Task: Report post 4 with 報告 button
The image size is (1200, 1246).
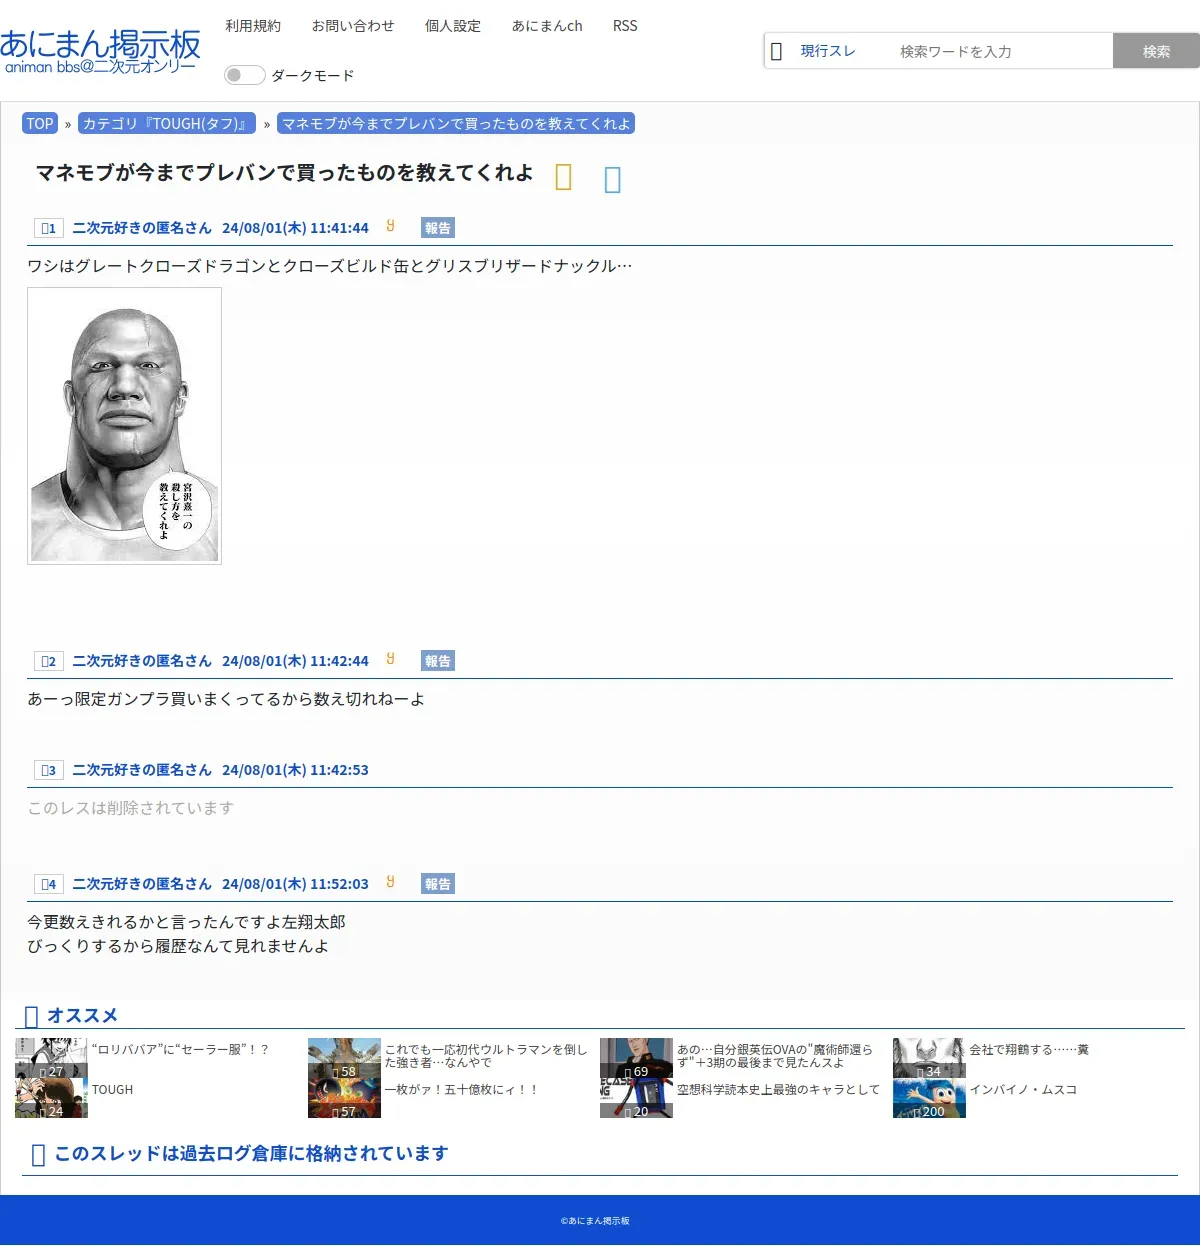Action: (438, 884)
